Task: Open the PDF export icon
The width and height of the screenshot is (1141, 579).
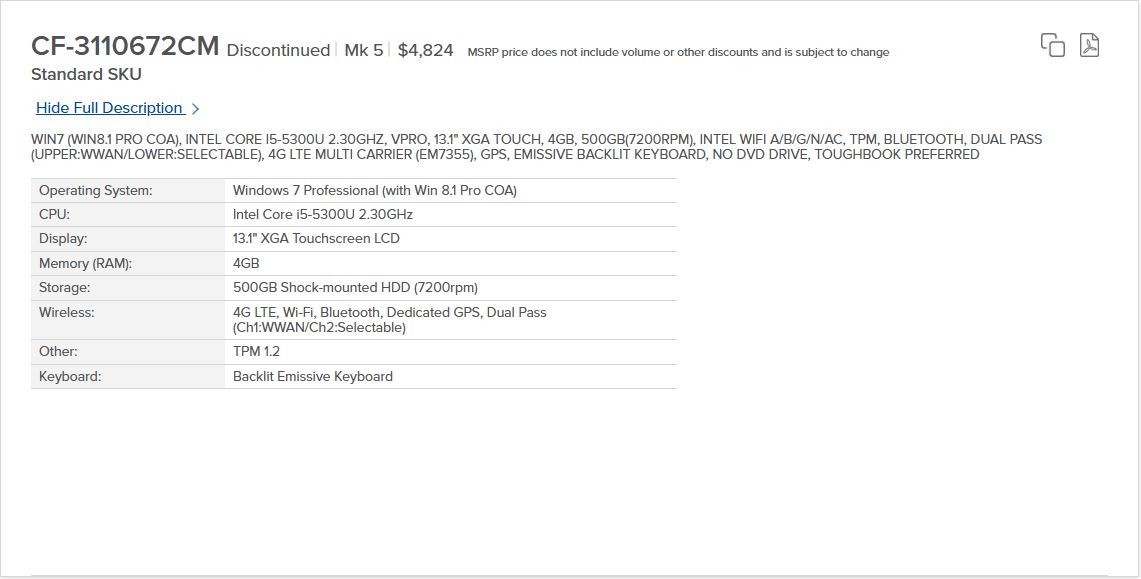Action: (1089, 45)
